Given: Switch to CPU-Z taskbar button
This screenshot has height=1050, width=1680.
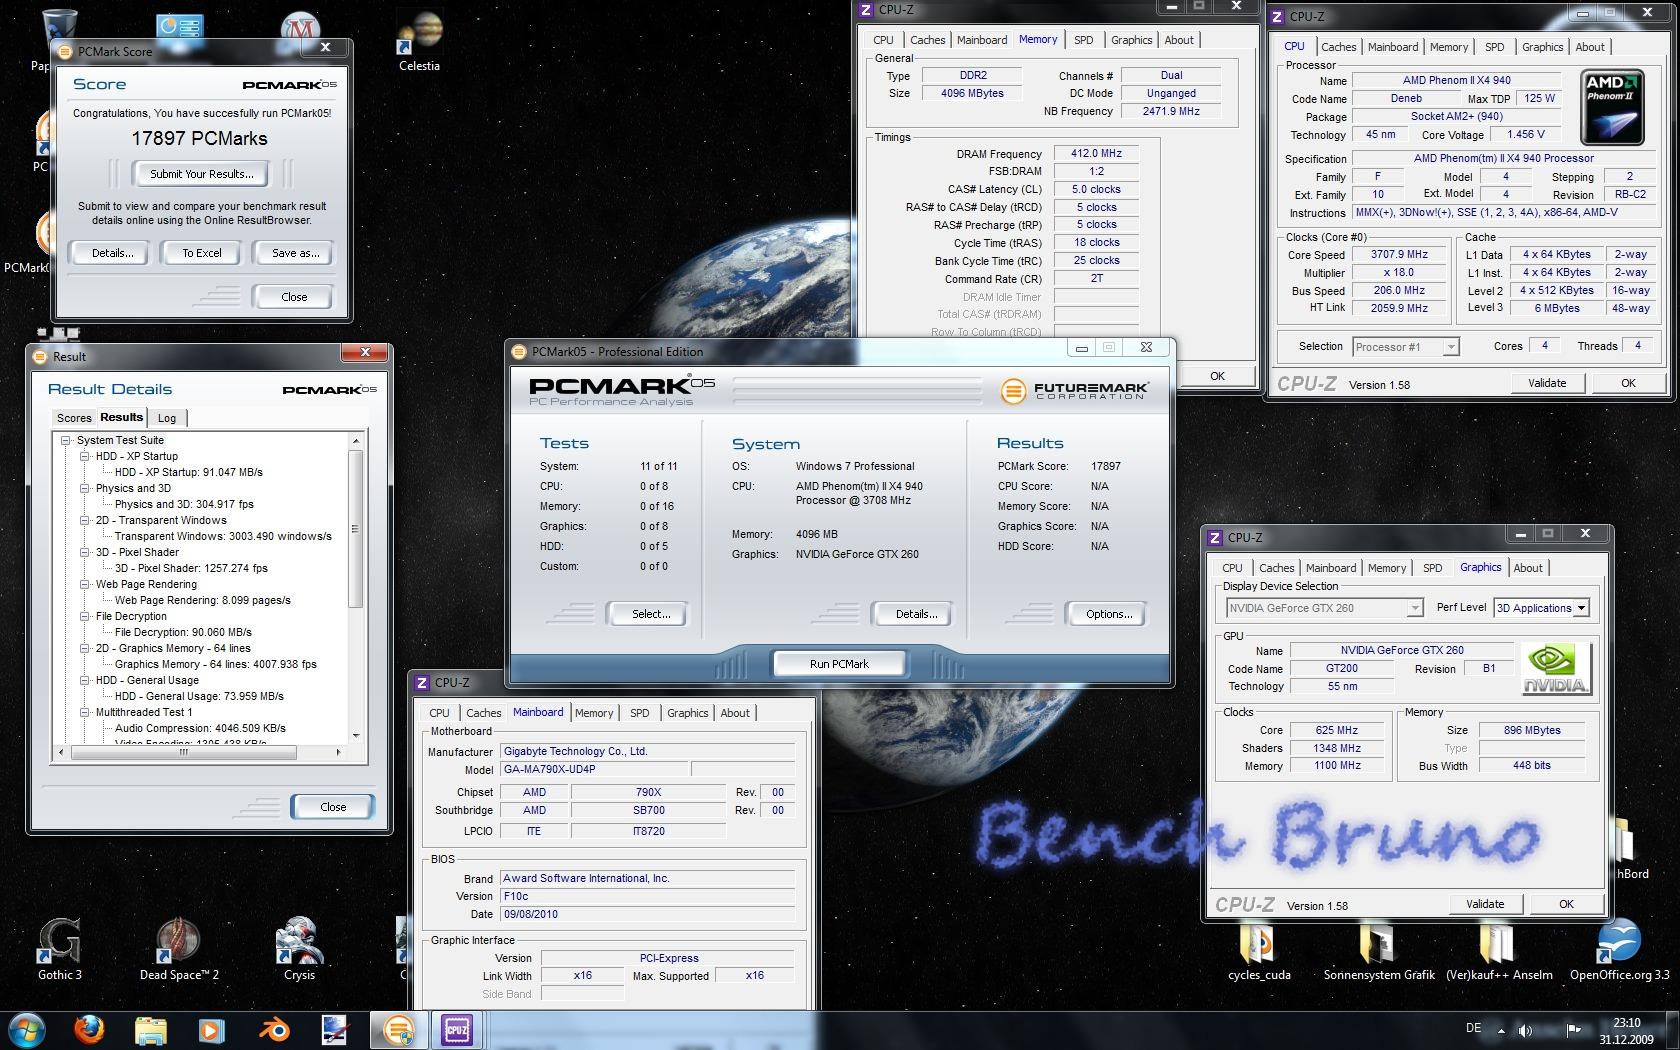Looking at the screenshot, I should coord(457,1030).
